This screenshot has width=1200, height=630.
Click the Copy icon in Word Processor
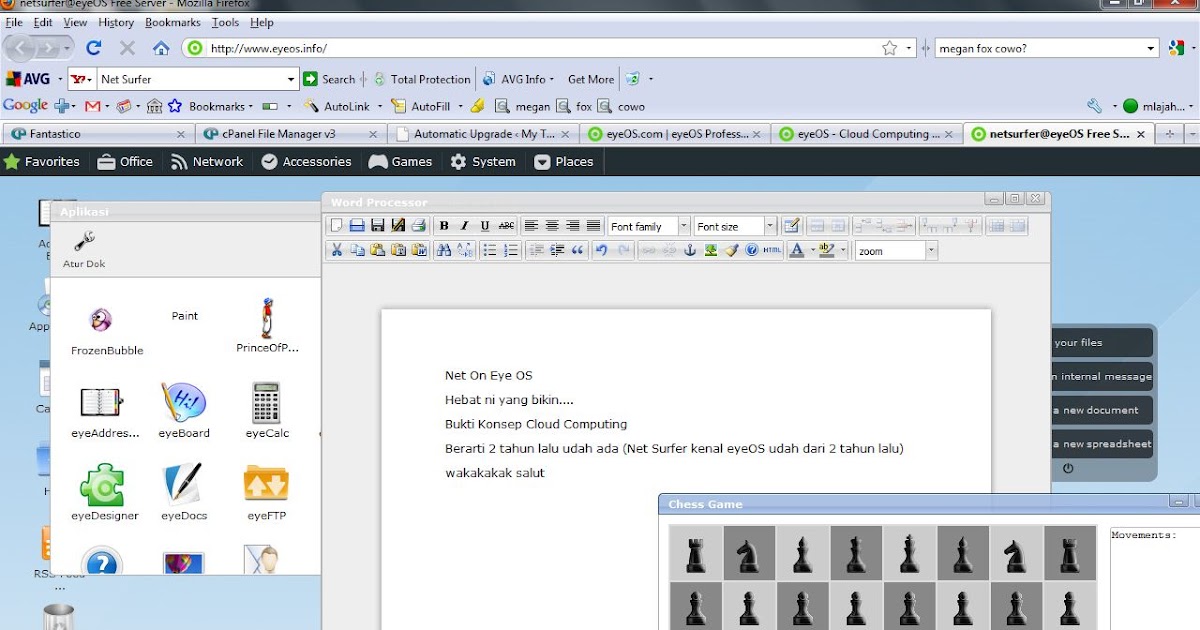point(357,250)
